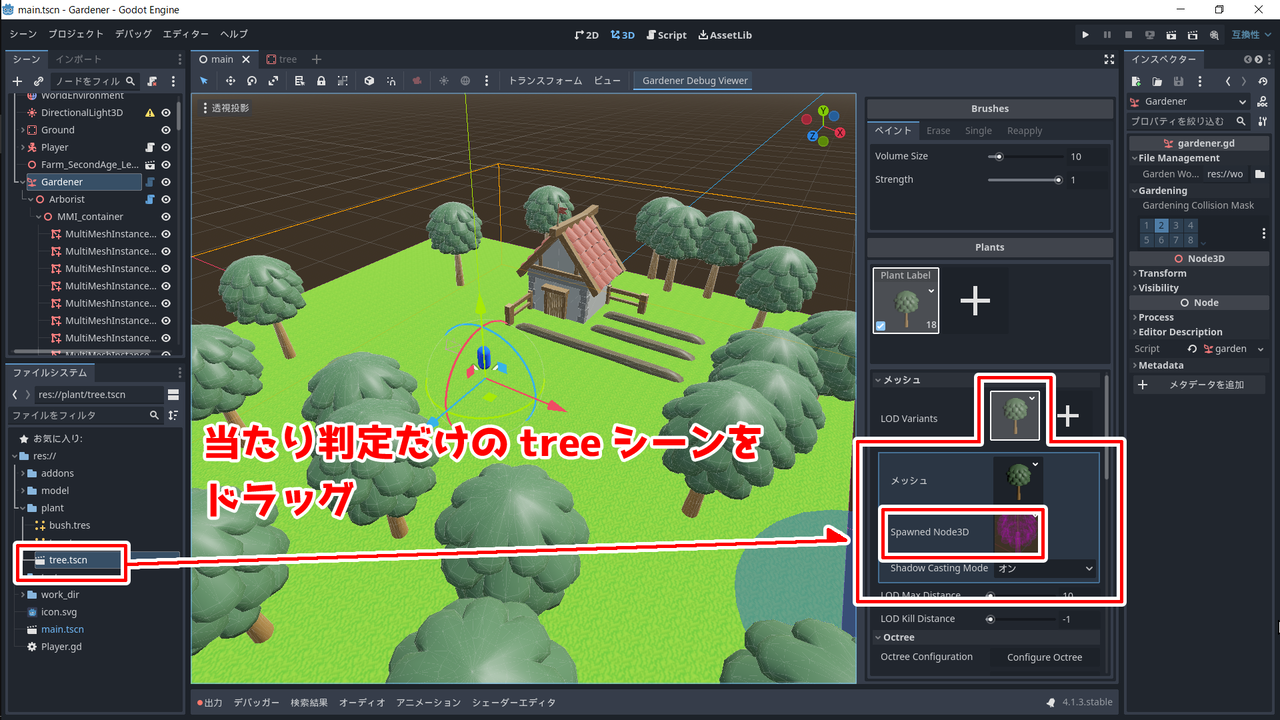The image size is (1280, 720).
Task: Hide the DirectionalLight3D node
Action: 166,113
